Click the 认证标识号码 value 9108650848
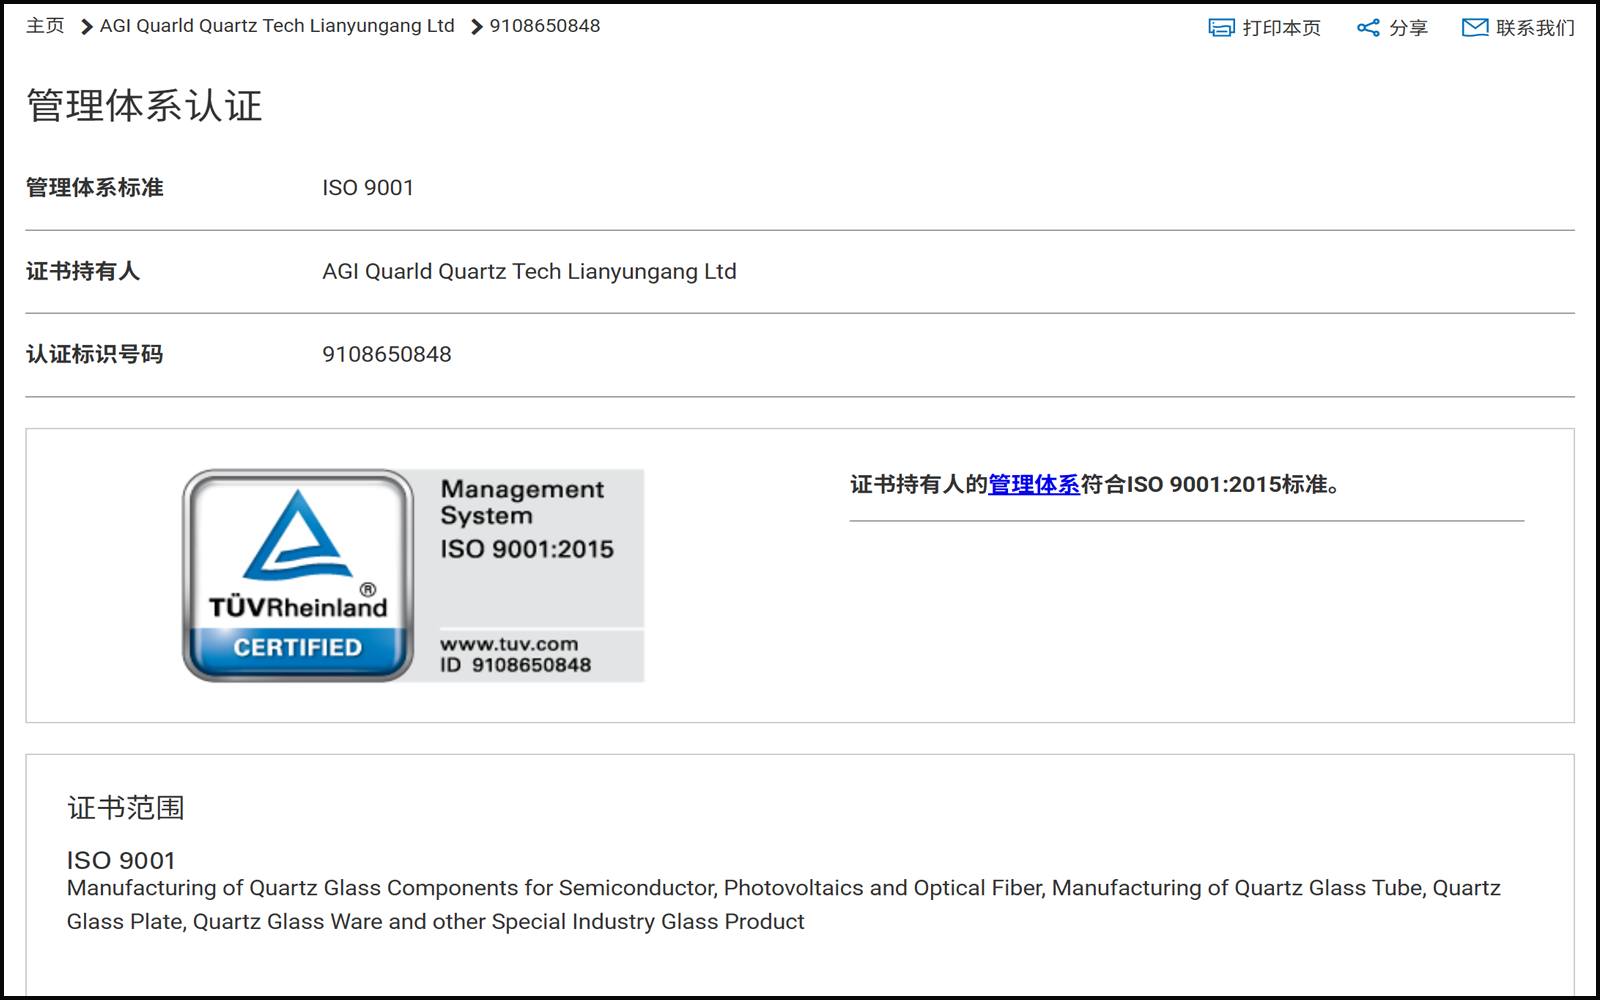This screenshot has height=1000, width=1600. (387, 355)
